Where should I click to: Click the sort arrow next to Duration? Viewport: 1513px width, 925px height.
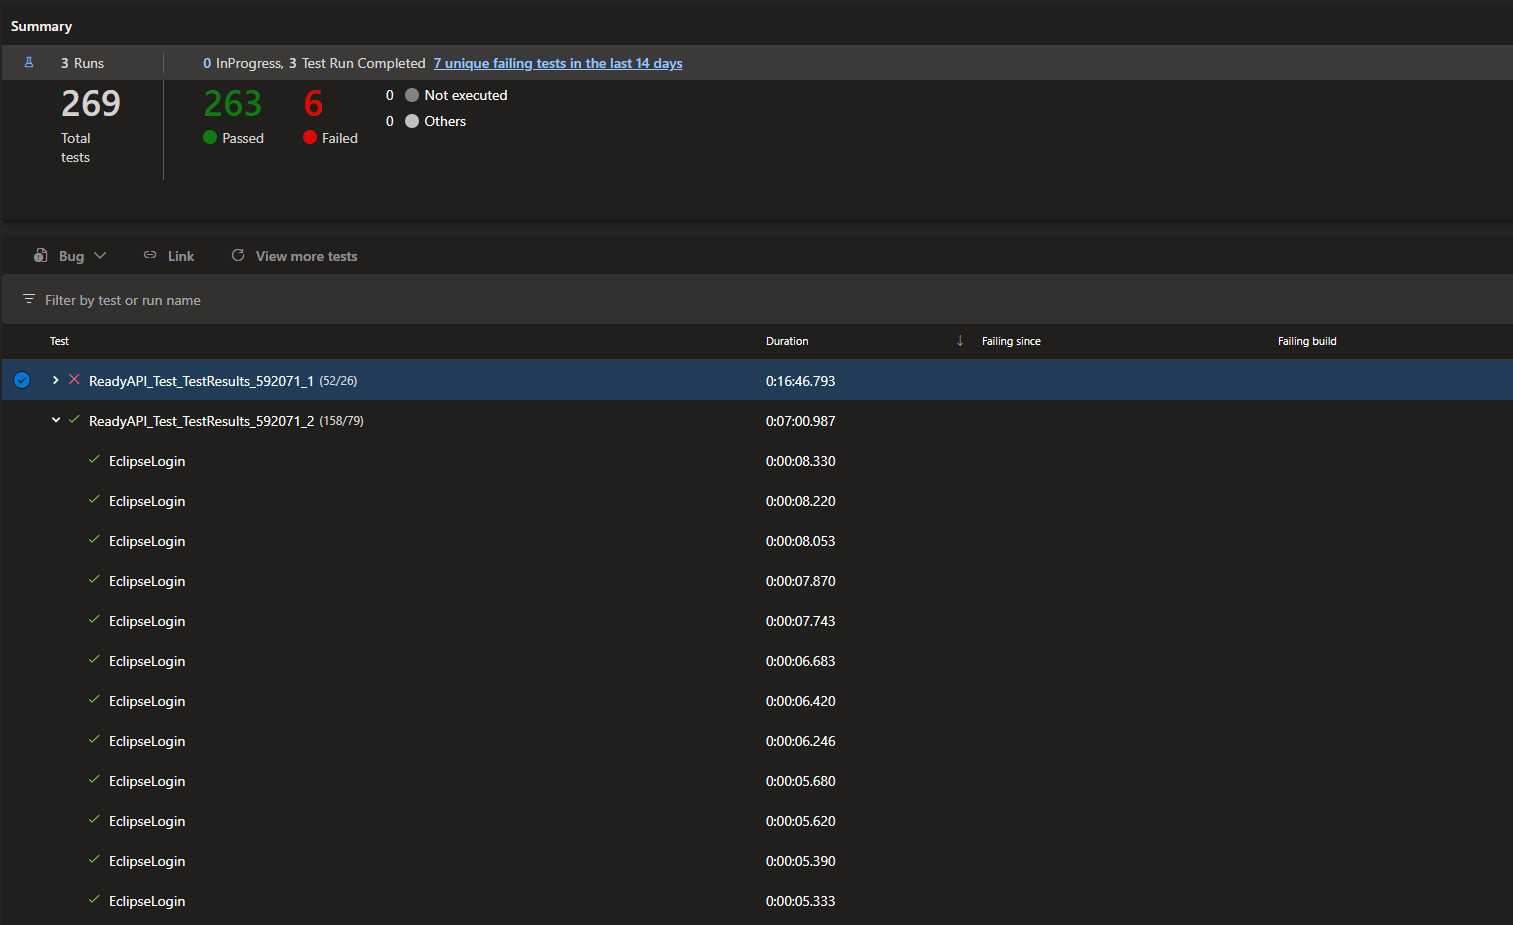pyautogui.click(x=960, y=341)
